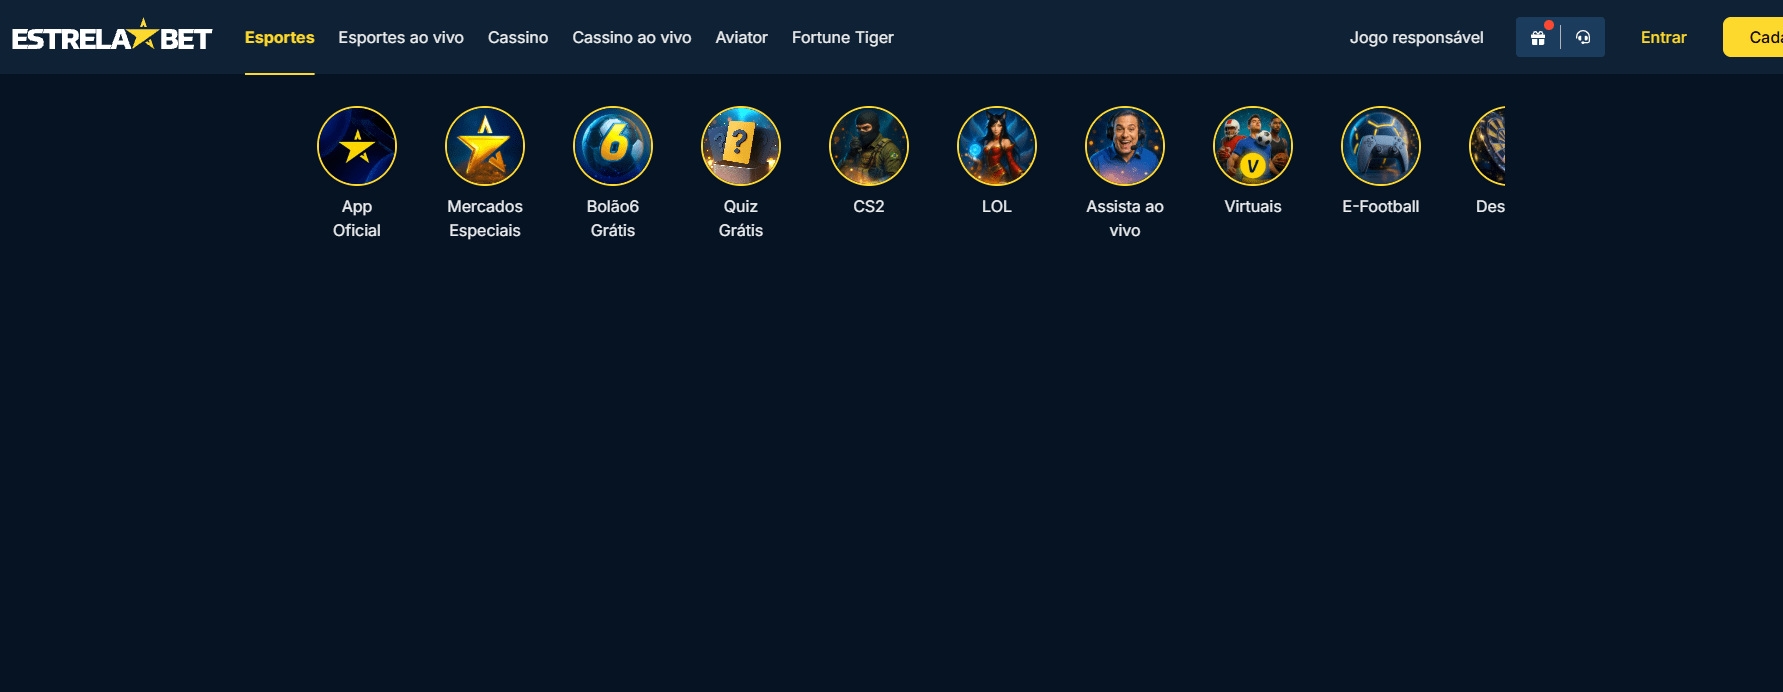Viewport: 1783px width, 692px height.
Task: Select the Virtuais sports icon
Action: [1253, 146]
